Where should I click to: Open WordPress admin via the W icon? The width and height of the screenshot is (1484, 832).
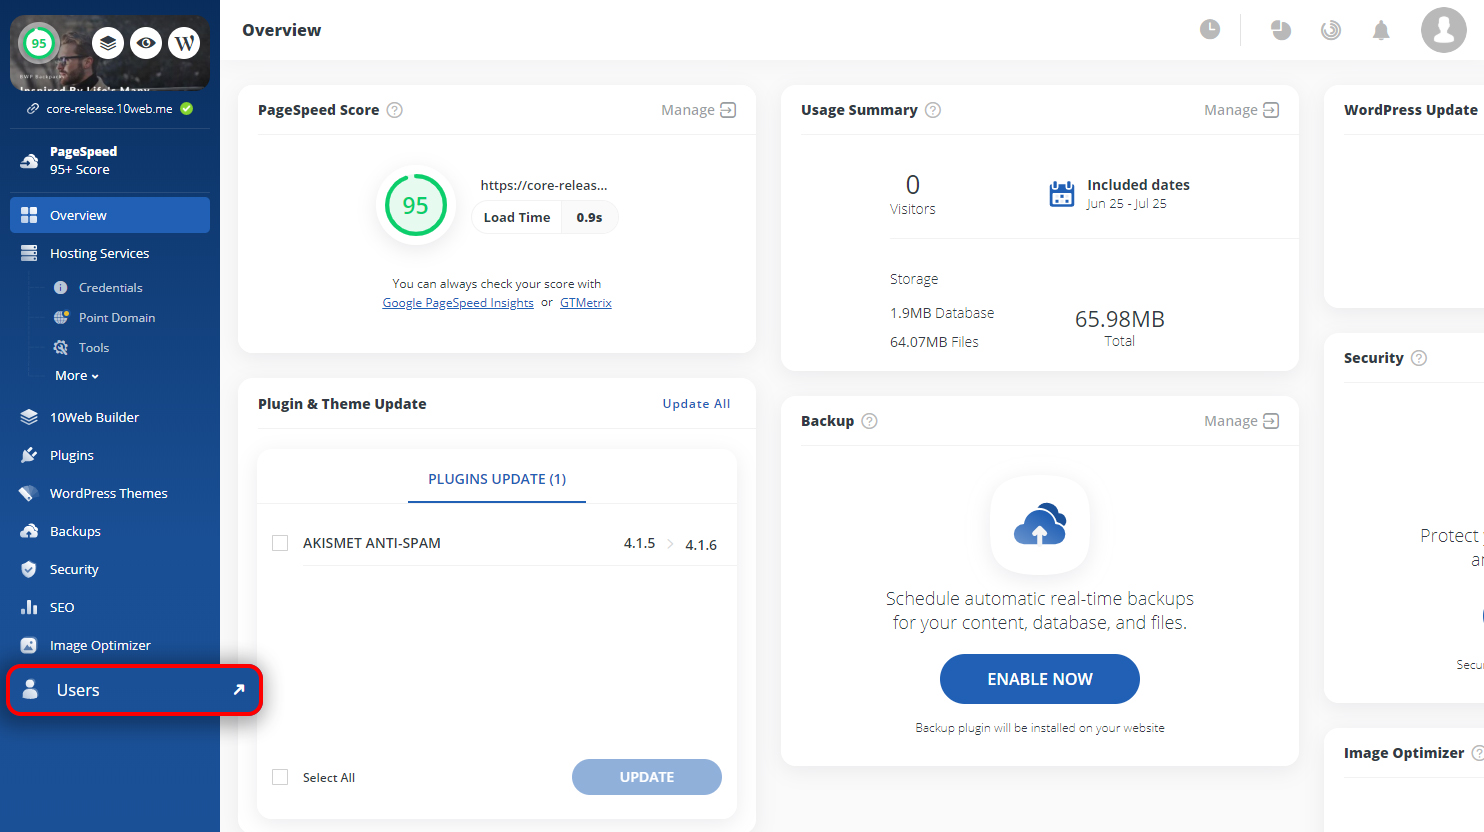pos(184,43)
